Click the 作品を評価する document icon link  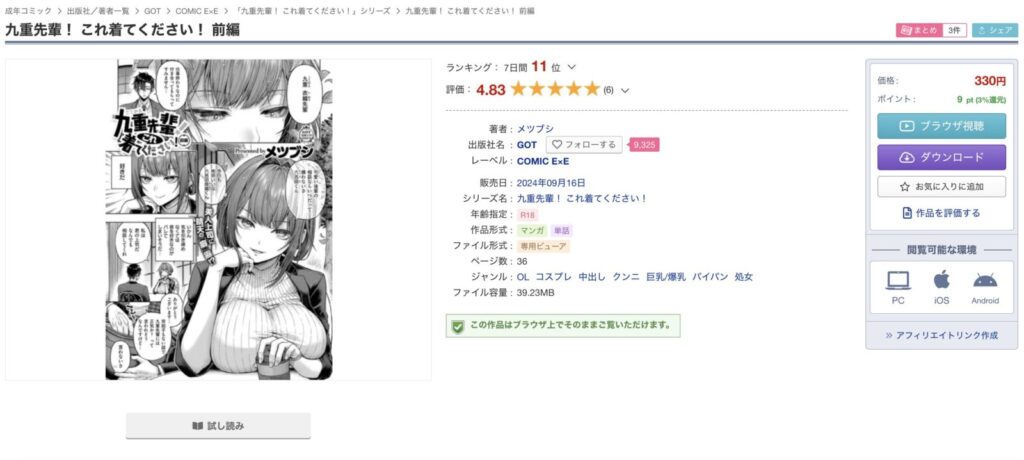click(941, 213)
